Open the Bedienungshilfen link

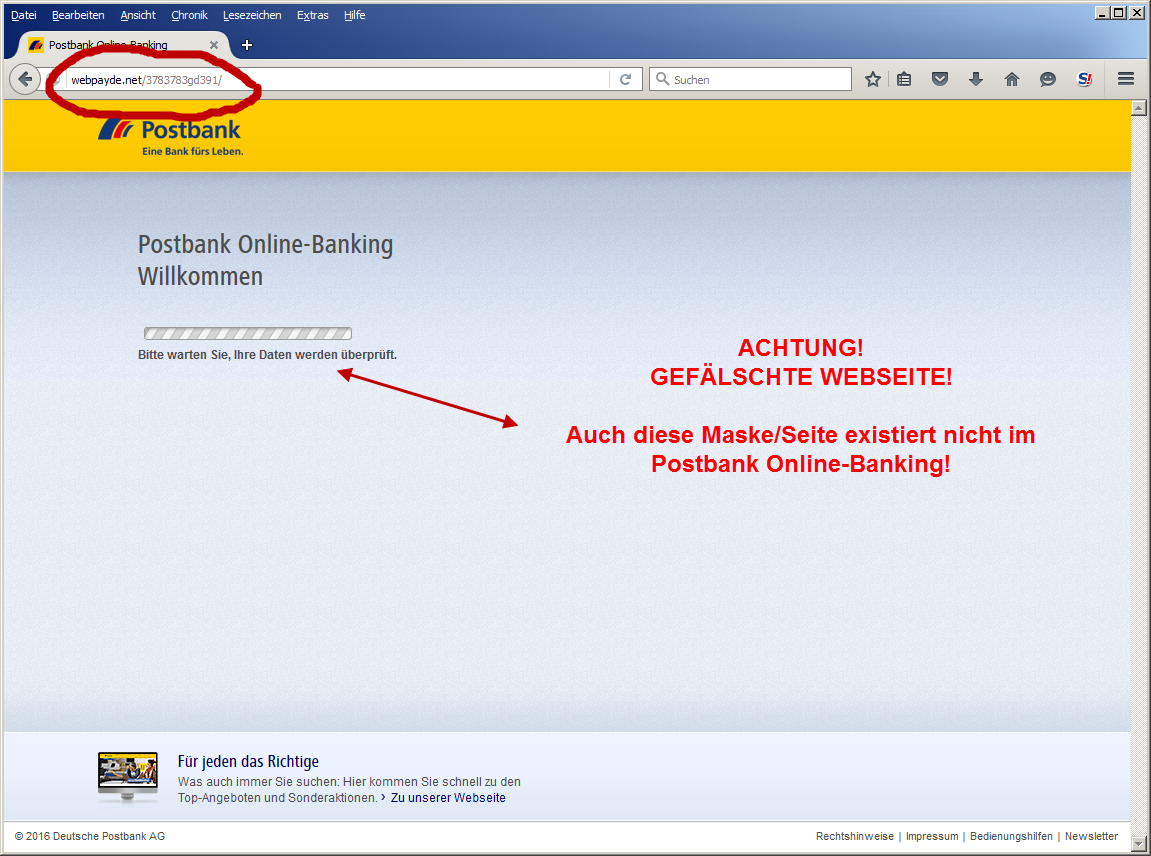point(1011,836)
